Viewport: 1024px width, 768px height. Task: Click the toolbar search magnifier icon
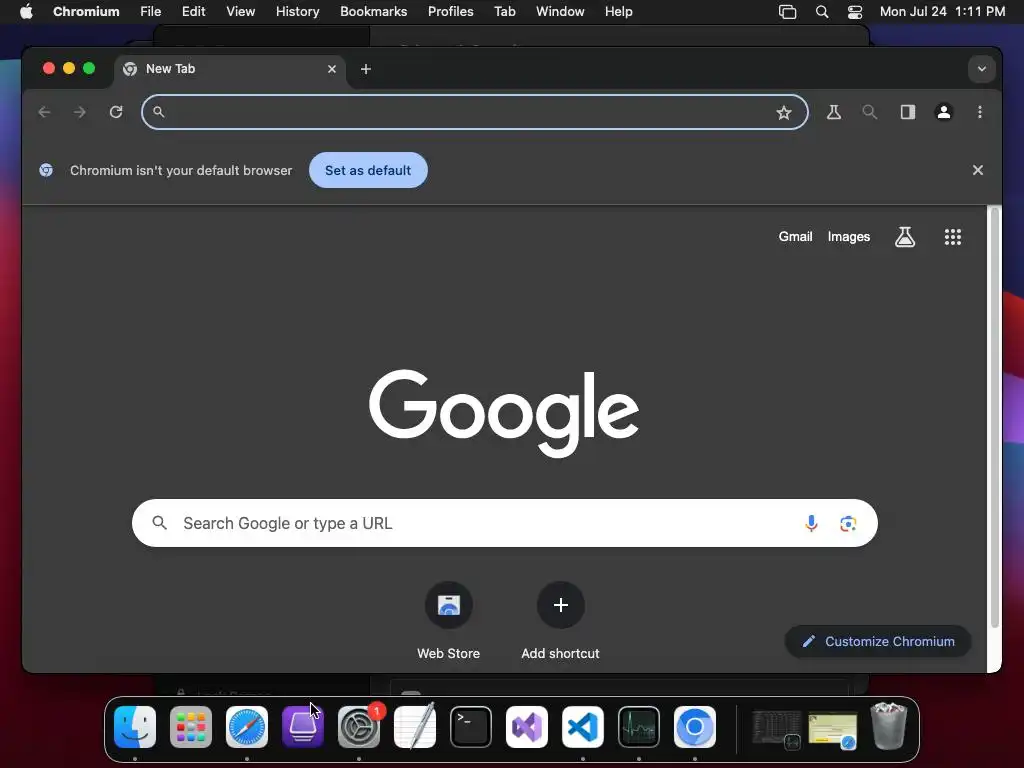click(869, 112)
